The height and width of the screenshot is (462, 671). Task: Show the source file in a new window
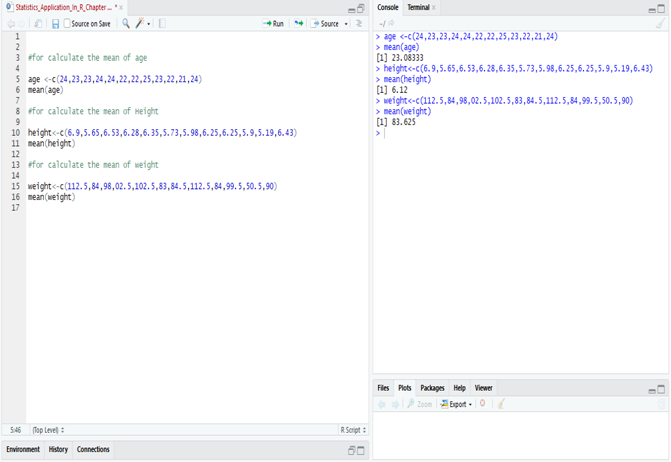click(x=38, y=24)
